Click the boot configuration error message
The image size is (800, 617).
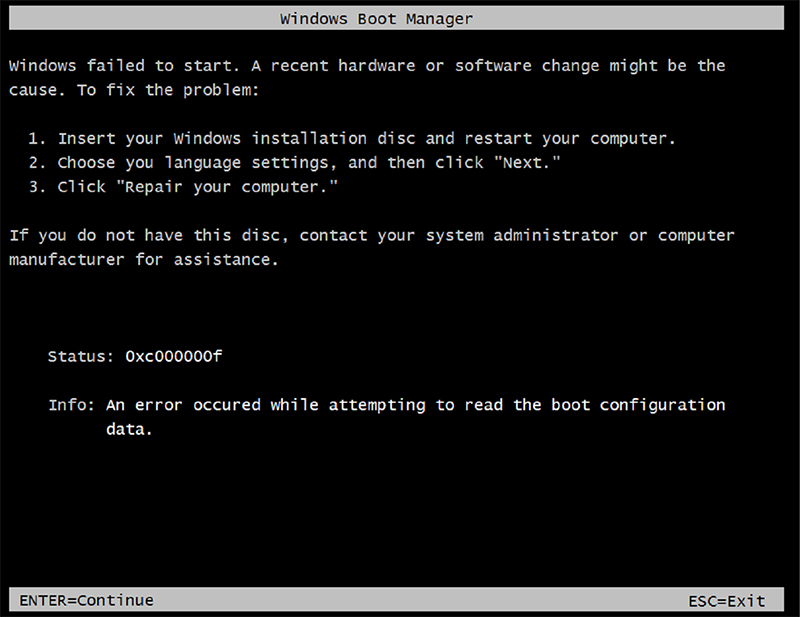point(415,405)
